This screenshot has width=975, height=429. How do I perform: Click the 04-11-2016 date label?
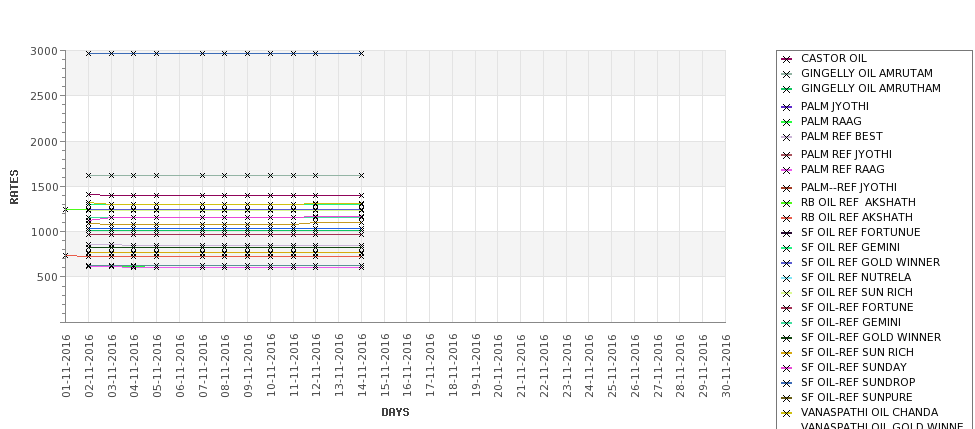[134, 366]
